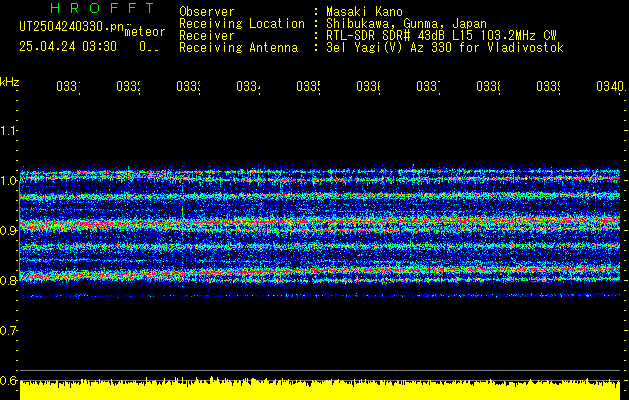
Task: Click the thin blue line near 0.77 kHz
Action: 320,296
